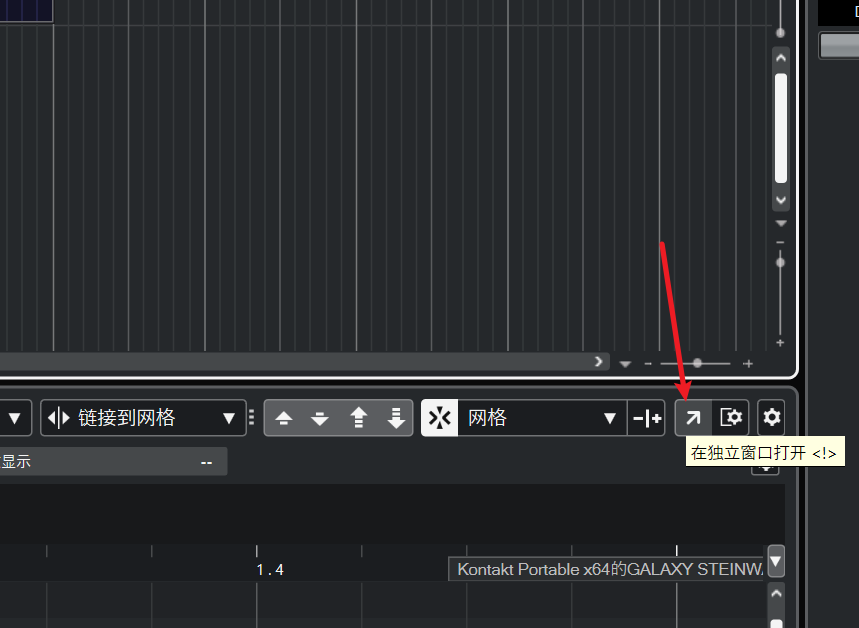Click the vertical zoom slider handle
Viewport: 859px width, 628px height.
pos(780,262)
